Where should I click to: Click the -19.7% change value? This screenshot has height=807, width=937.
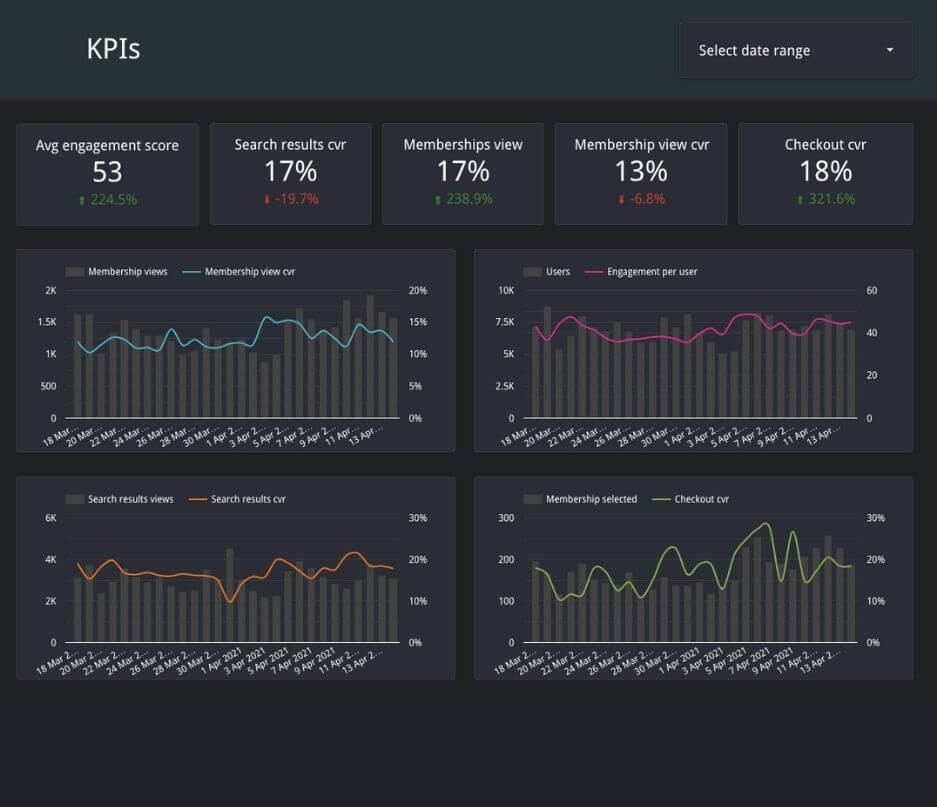[x=297, y=199]
